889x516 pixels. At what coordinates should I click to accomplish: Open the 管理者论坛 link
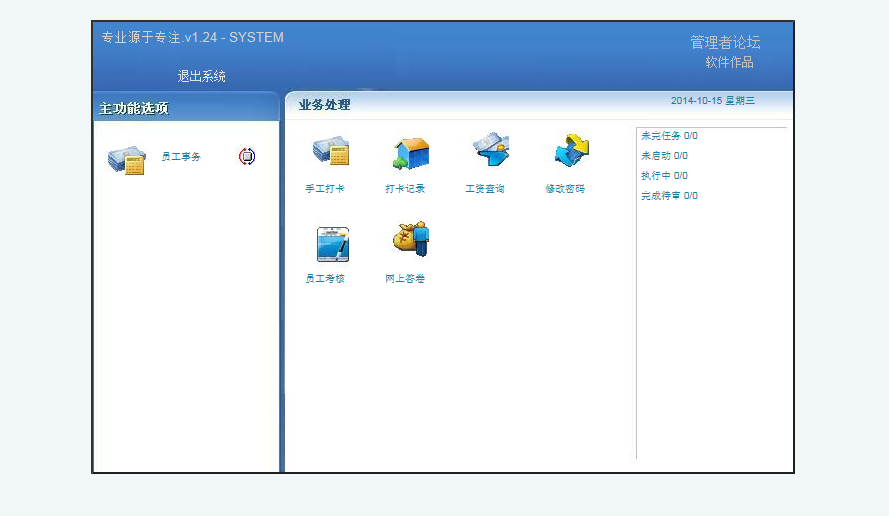point(725,42)
